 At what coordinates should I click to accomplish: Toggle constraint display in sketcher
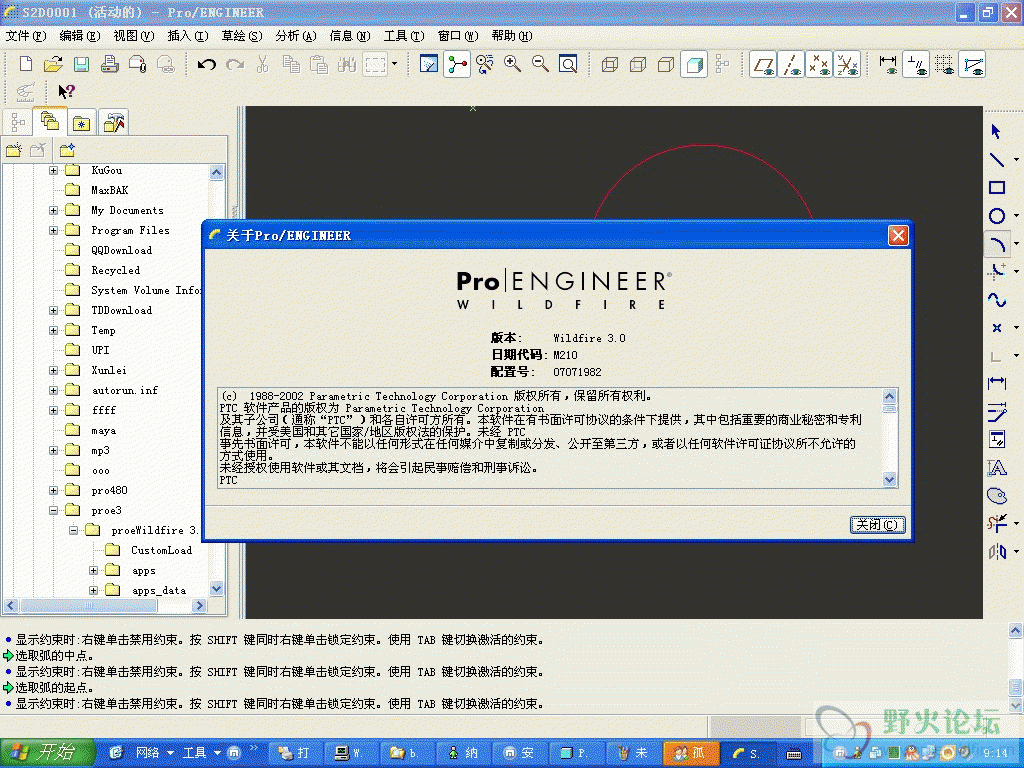click(x=916, y=64)
